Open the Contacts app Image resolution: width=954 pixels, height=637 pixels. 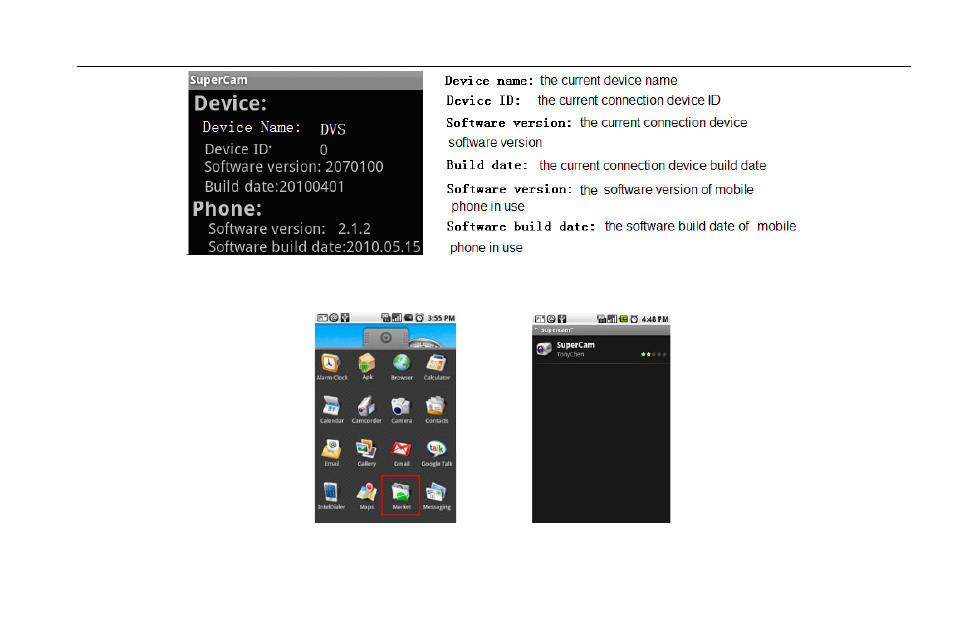[436, 410]
